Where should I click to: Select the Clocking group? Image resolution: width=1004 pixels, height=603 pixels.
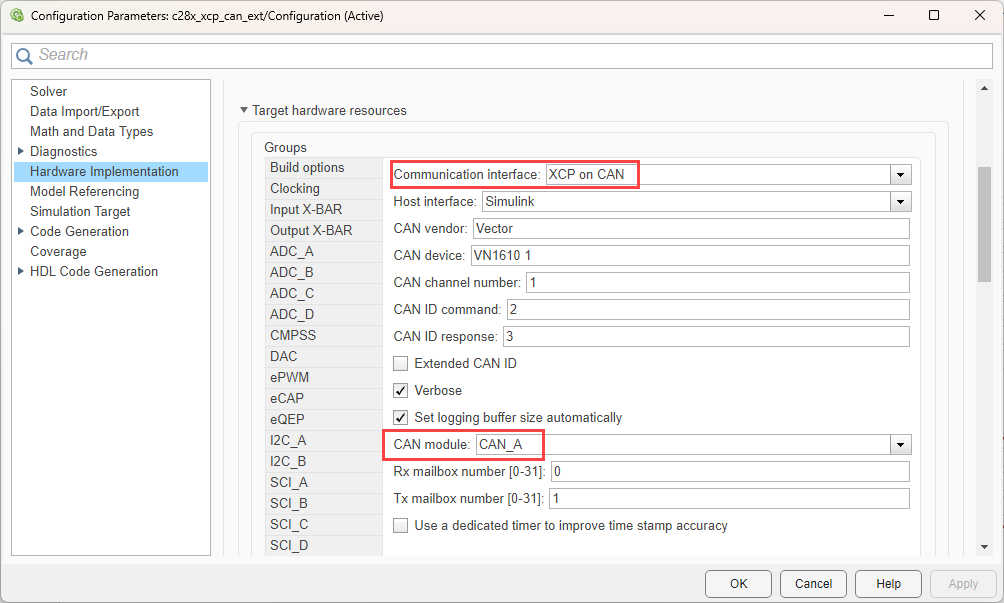(295, 189)
